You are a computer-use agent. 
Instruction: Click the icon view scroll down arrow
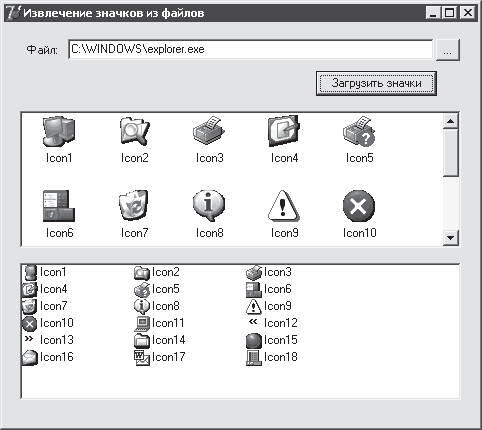(x=451, y=238)
